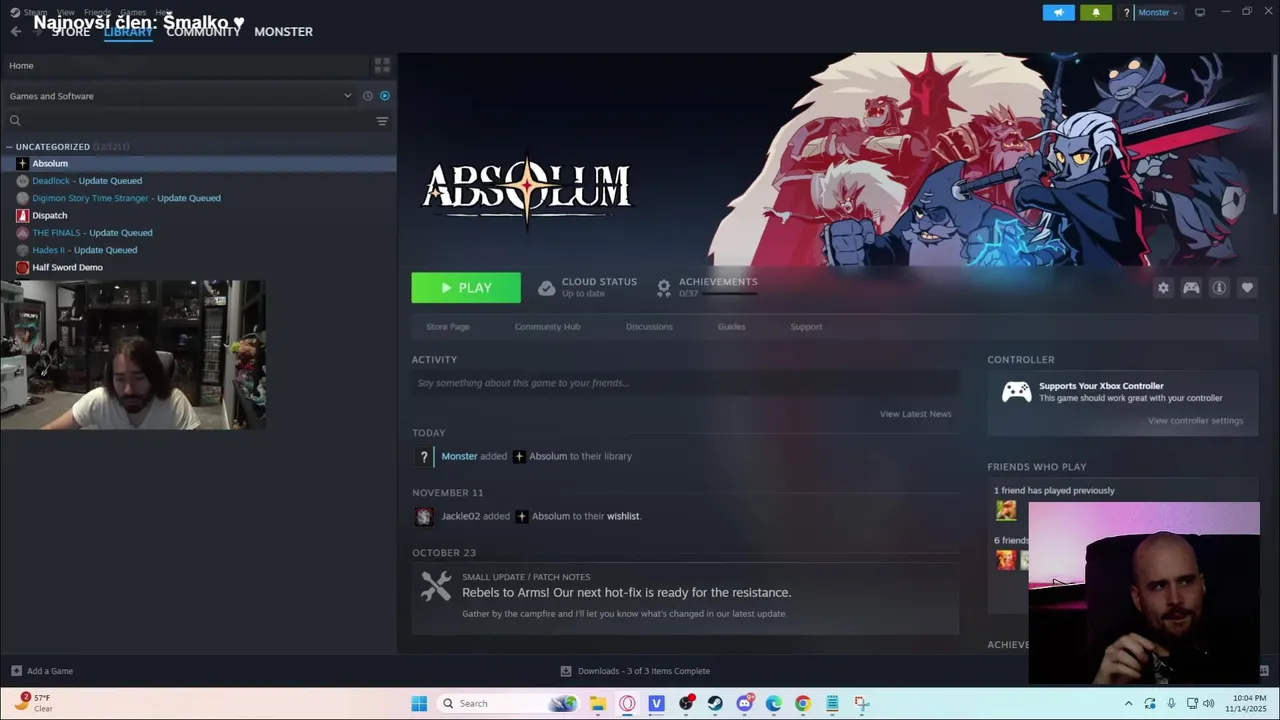
Task: Open File Explorer from the taskbar
Action: click(598, 703)
